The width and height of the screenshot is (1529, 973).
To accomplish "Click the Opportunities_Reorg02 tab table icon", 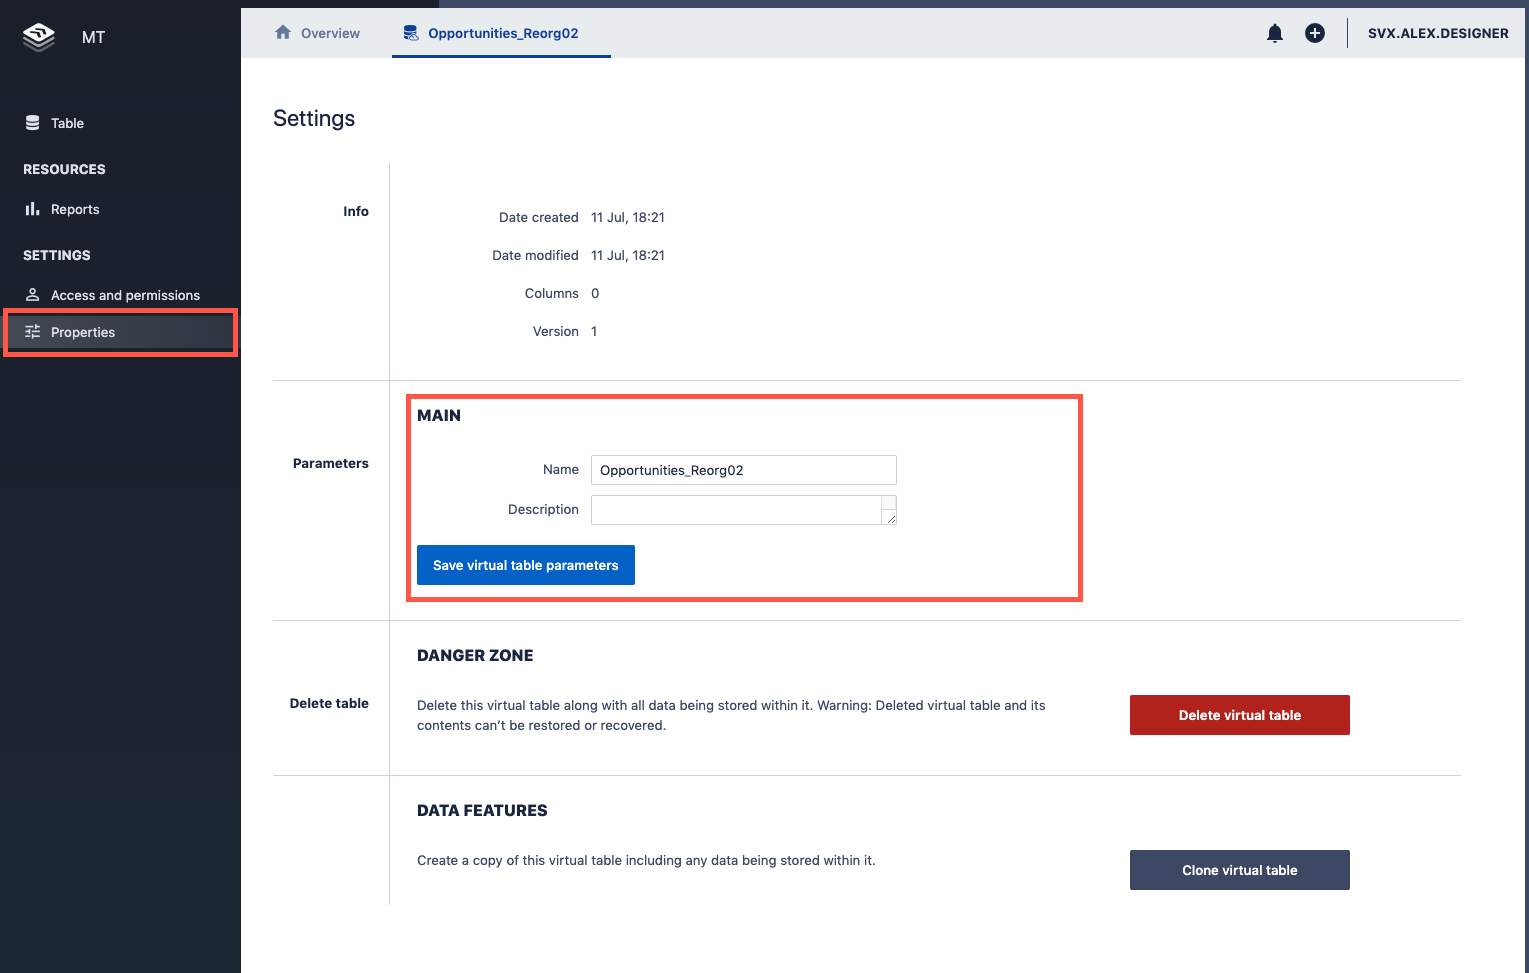I will pyautogui.click(x=411, y=33).
